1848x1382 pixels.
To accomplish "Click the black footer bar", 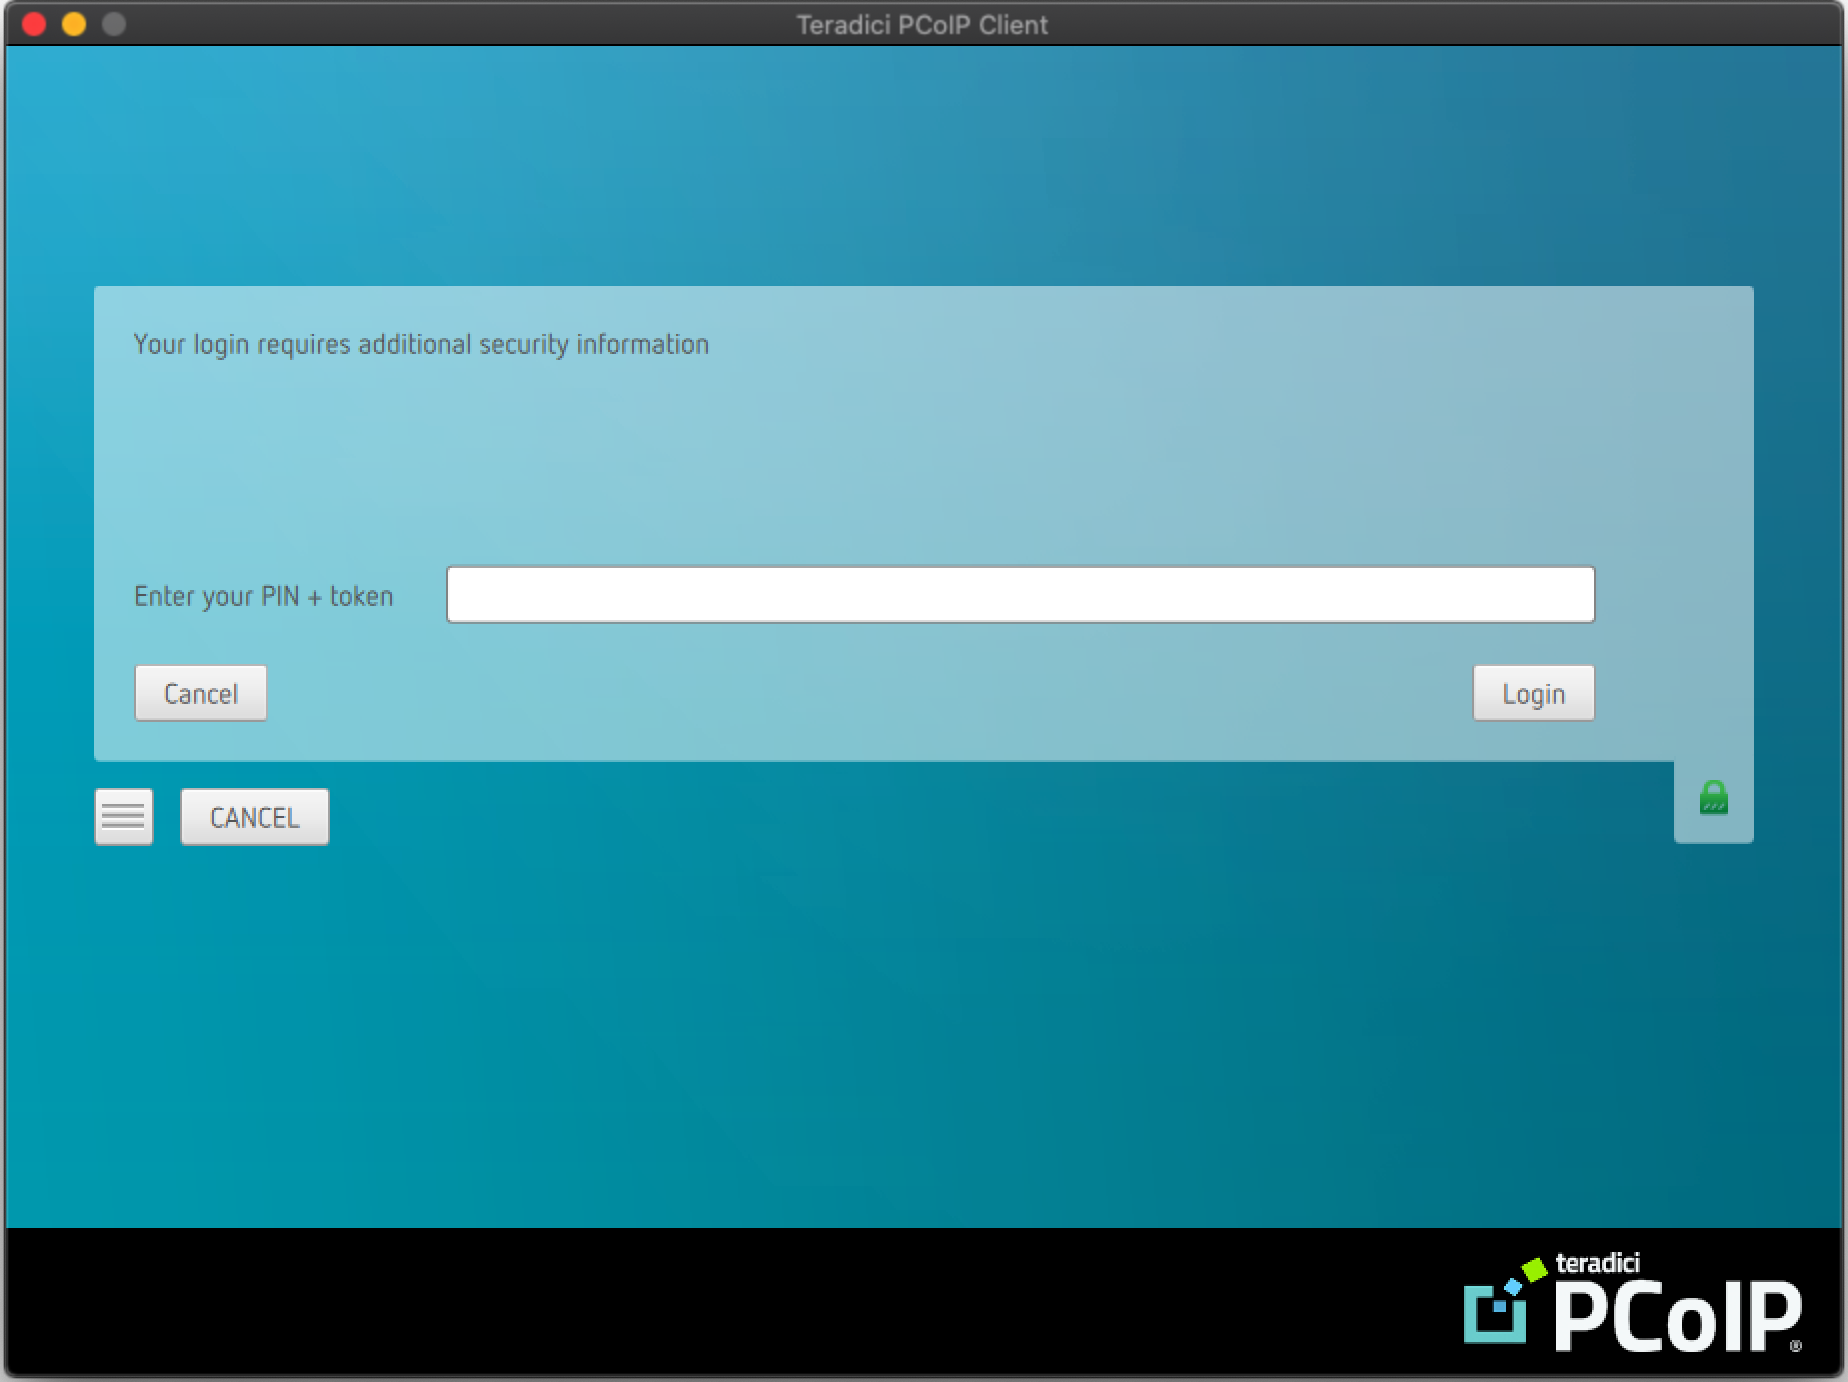I will tap(700, 1300).
